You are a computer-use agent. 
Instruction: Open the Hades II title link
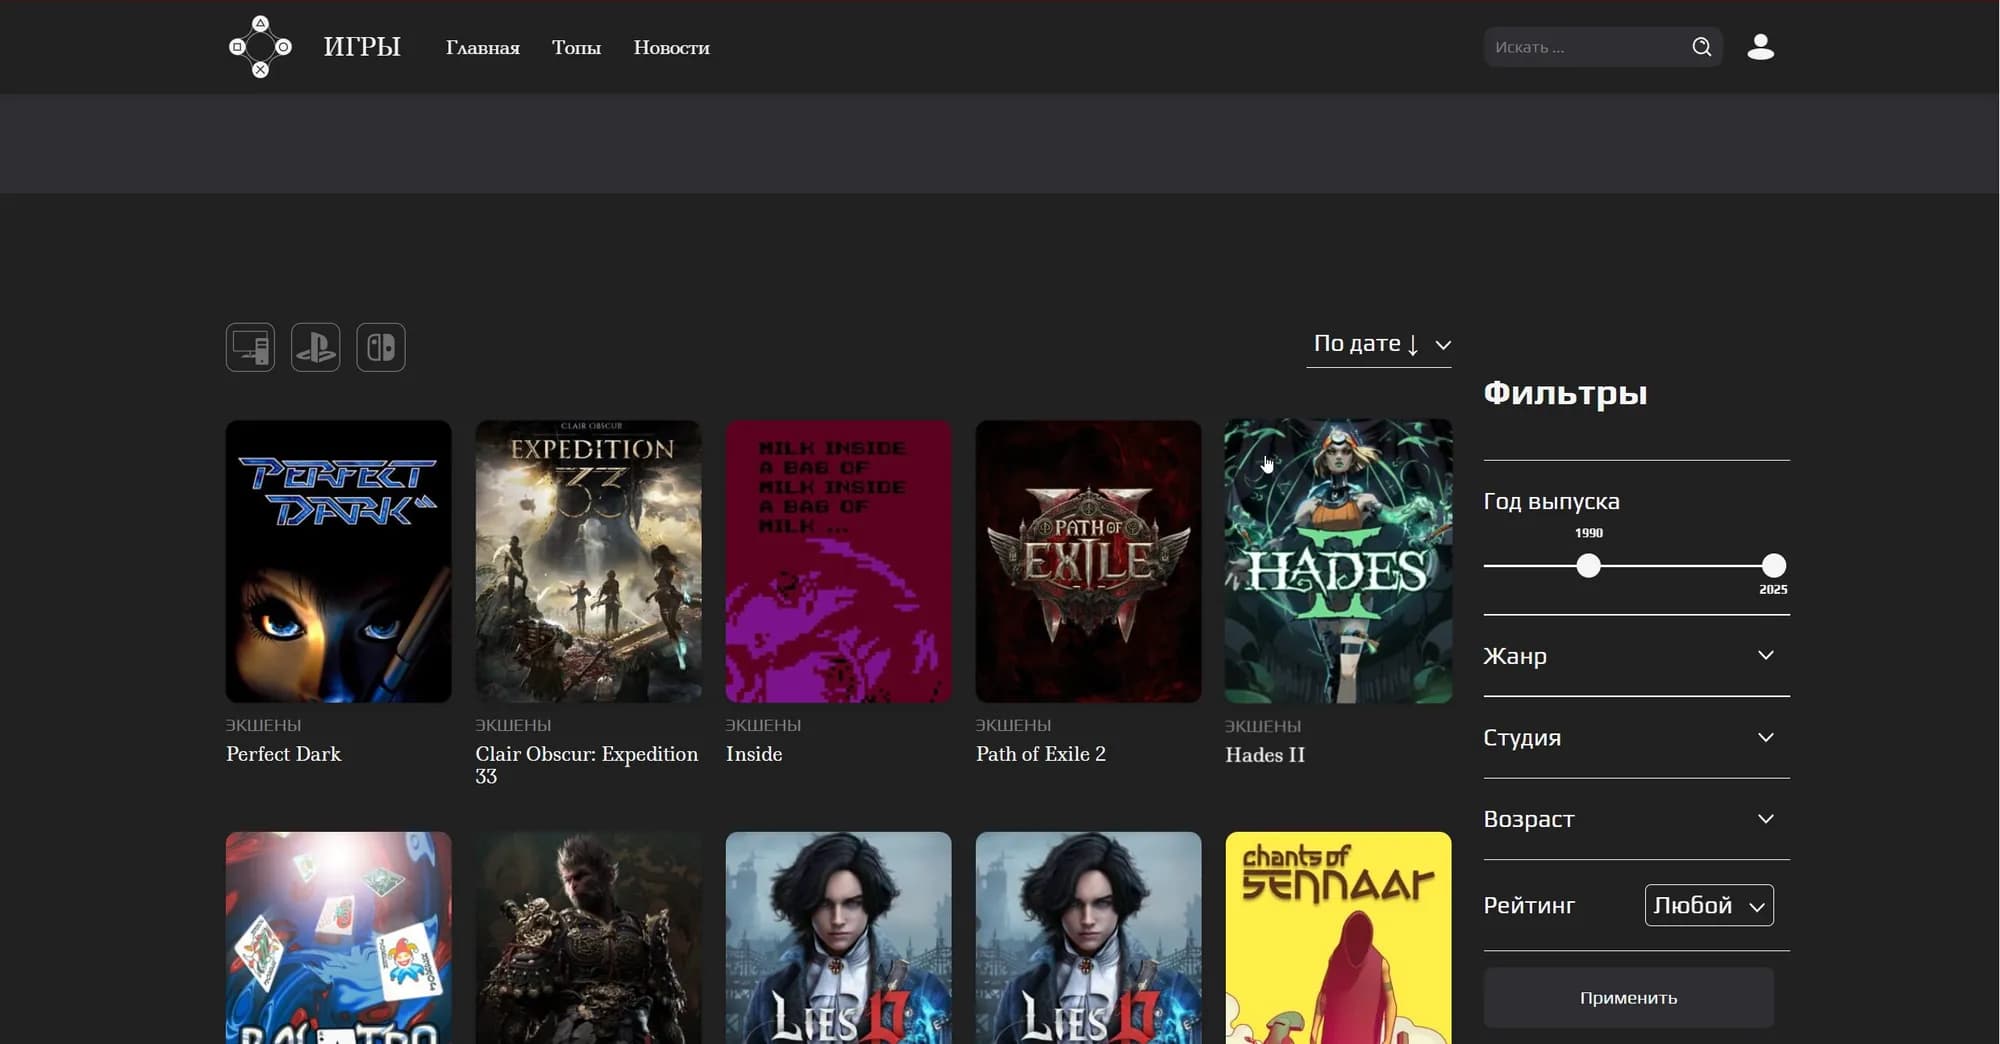coord(1266,755)
